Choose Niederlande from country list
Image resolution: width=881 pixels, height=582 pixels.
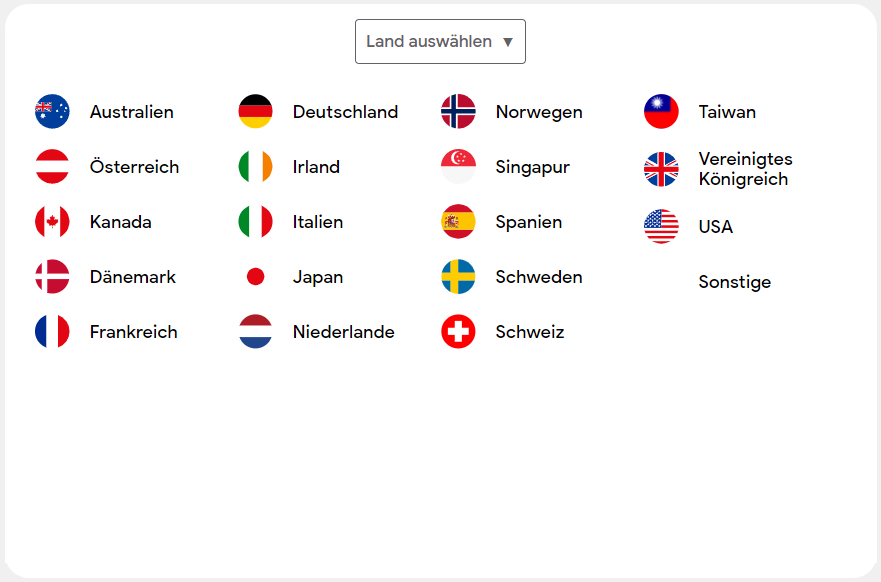point(344,332)
